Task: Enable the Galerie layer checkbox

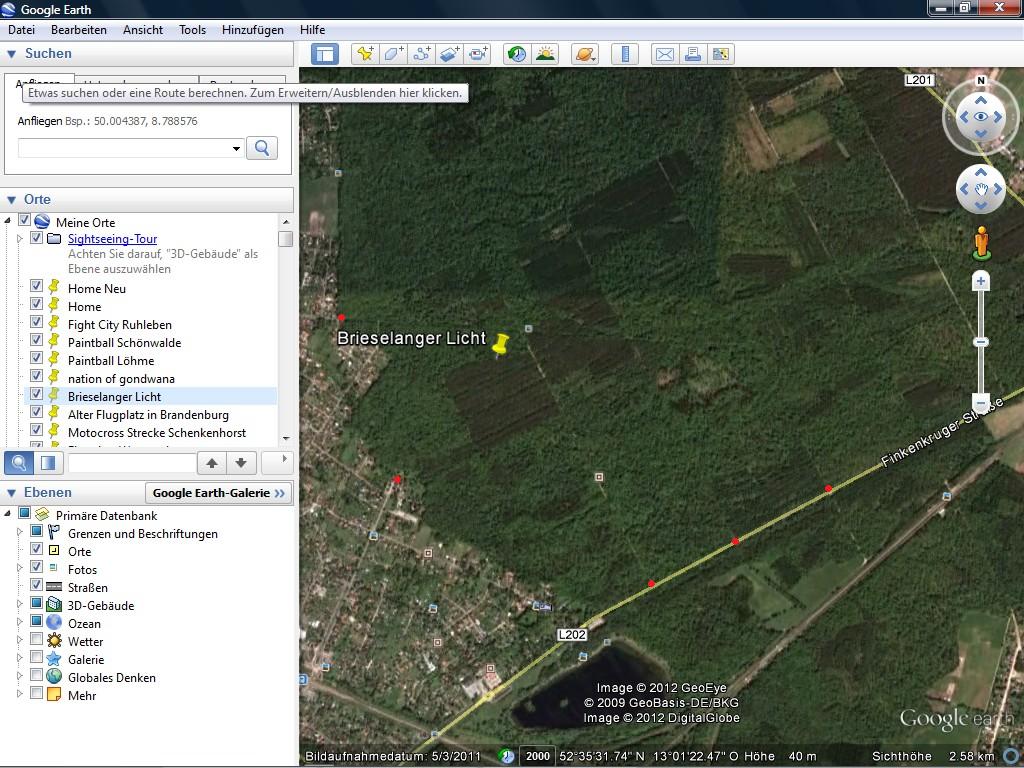Action: point(37,657)
